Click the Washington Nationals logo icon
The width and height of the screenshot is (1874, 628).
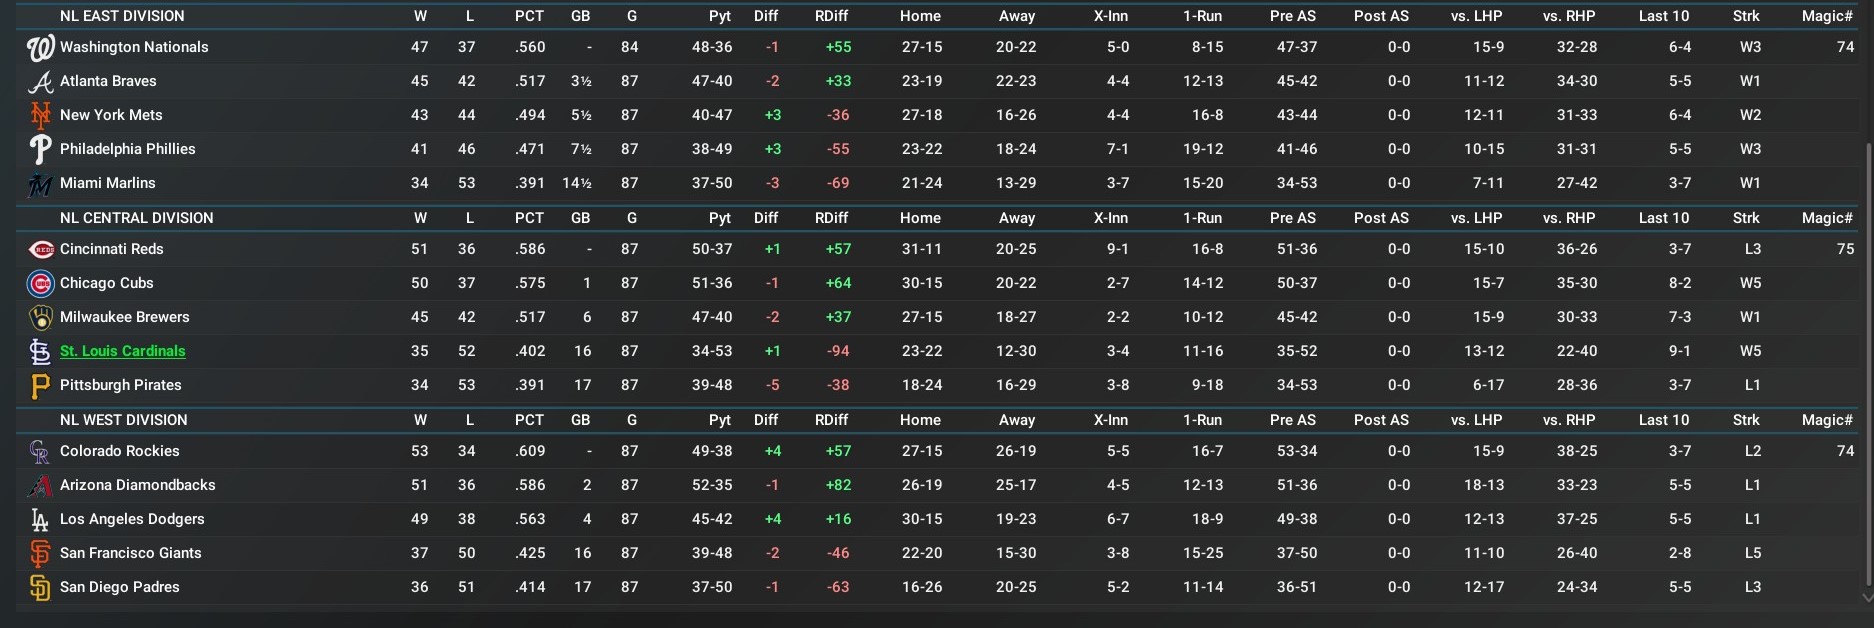pyautogui.click(x=40, y=48)
